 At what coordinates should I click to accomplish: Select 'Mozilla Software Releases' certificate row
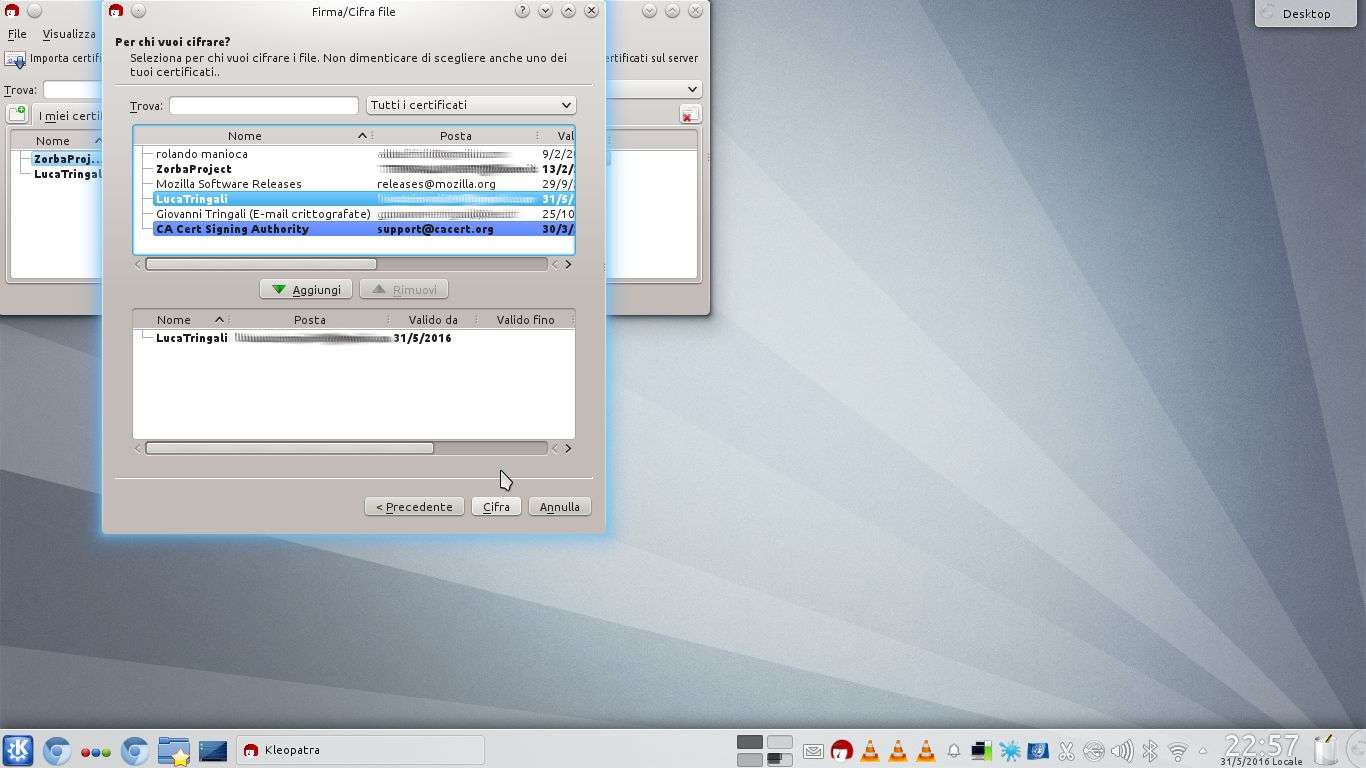point(229,184)
